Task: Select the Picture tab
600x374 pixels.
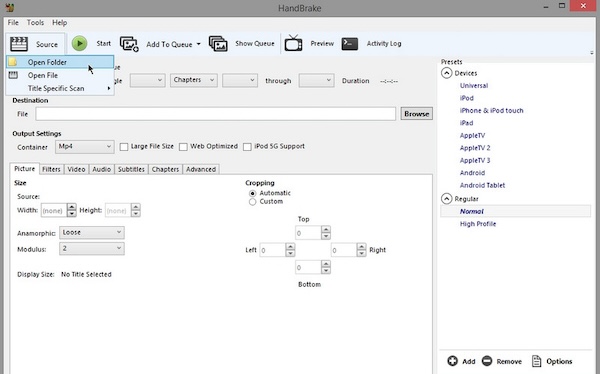Action: point(24,168)
